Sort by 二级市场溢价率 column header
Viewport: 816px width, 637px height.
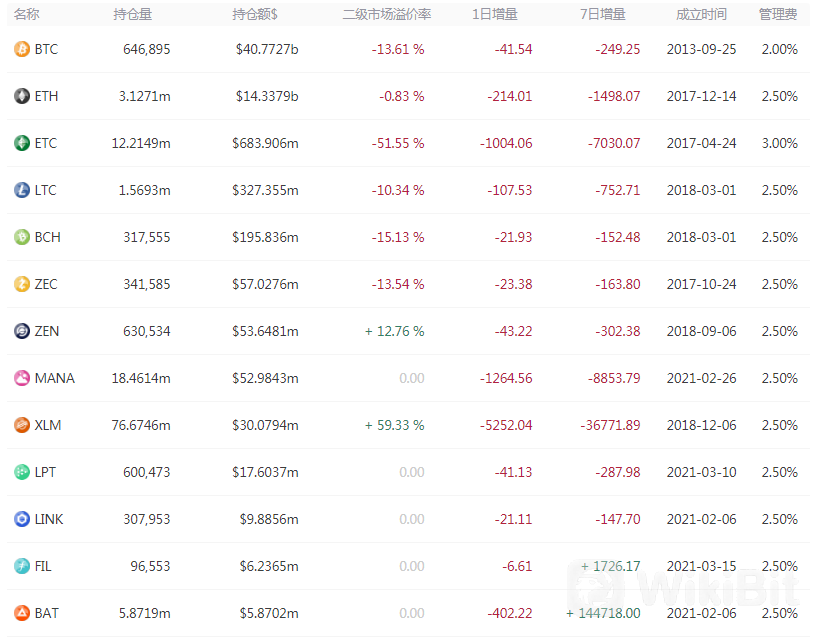click(x=387, y=15)
